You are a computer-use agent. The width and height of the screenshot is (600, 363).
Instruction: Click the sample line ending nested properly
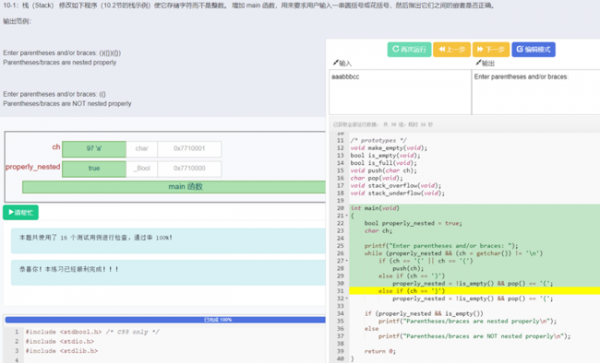pyautogui.click(x=60, y=62)
